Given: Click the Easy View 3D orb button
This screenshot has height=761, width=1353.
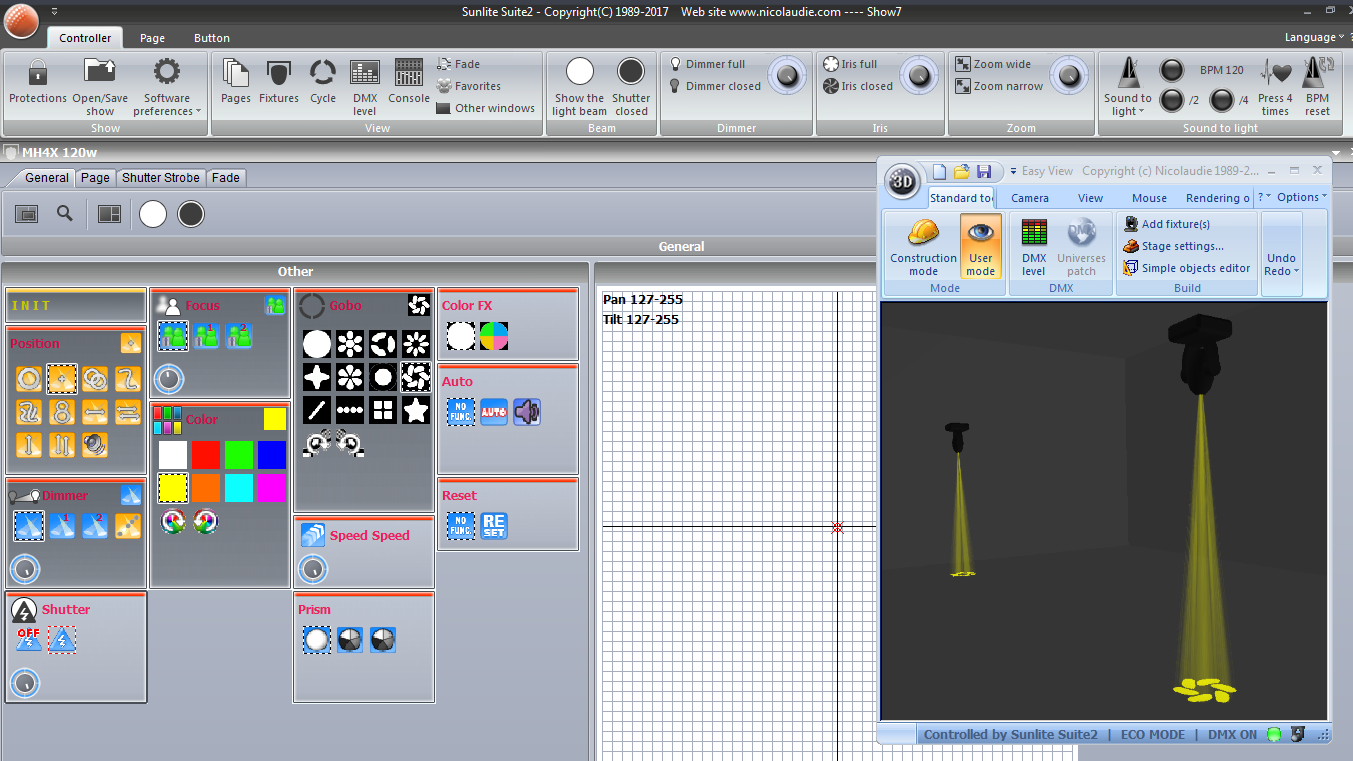Looking at the screenshot, I should click(904, 182).
